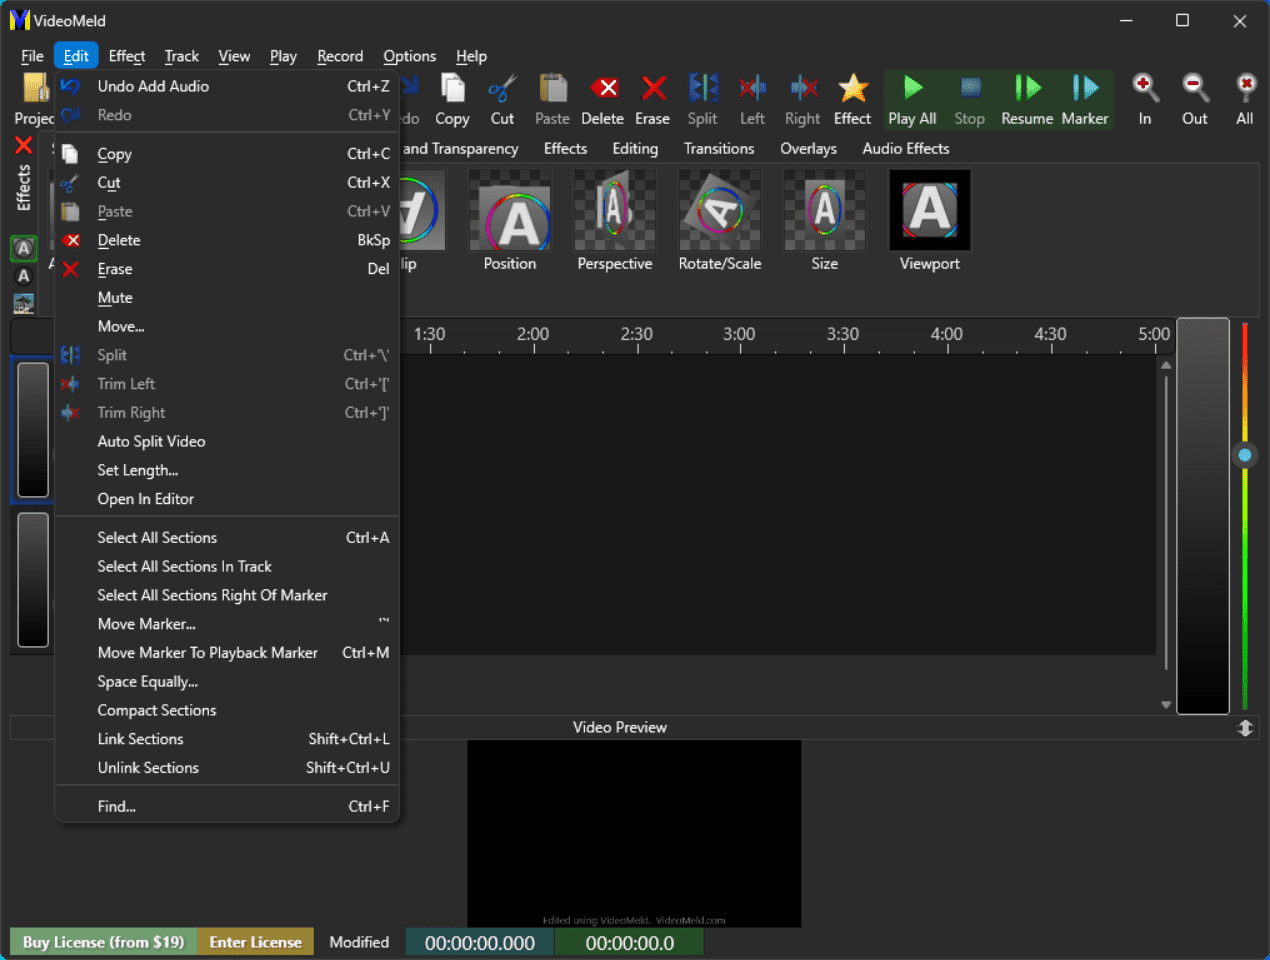The width and height of the screenshot is (1270, 960).
Task: Choose Mute in the Edit menu
Action: (x=227, y=298)
